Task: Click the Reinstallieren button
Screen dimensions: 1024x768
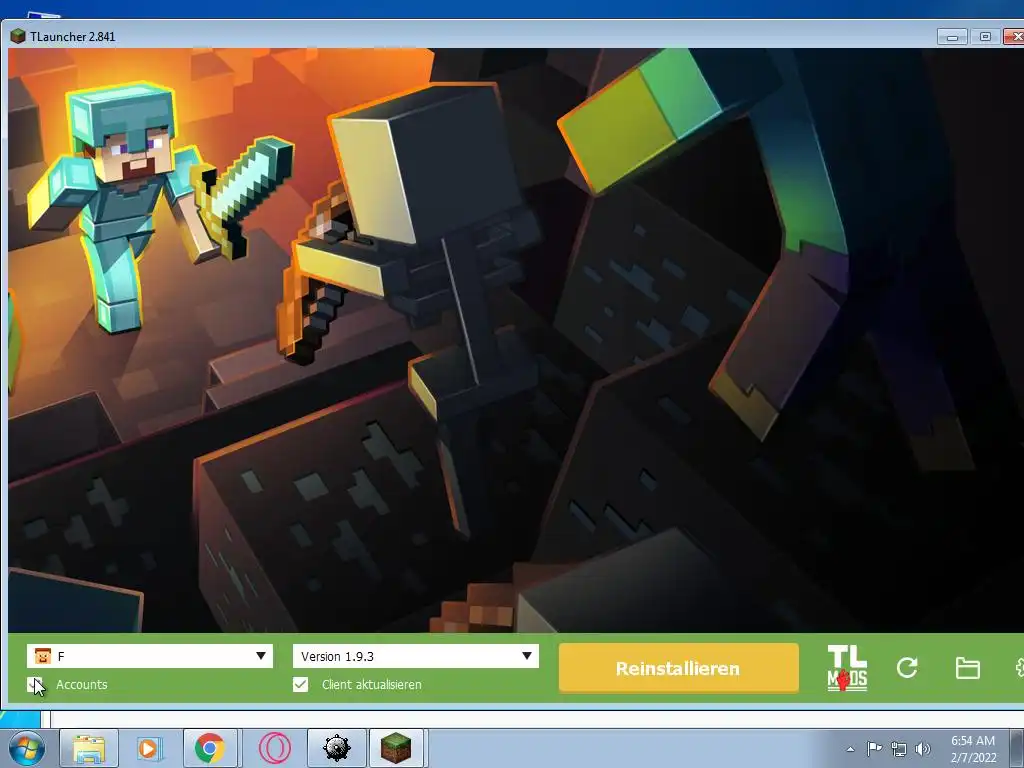Action: click(x=679, y=668)
